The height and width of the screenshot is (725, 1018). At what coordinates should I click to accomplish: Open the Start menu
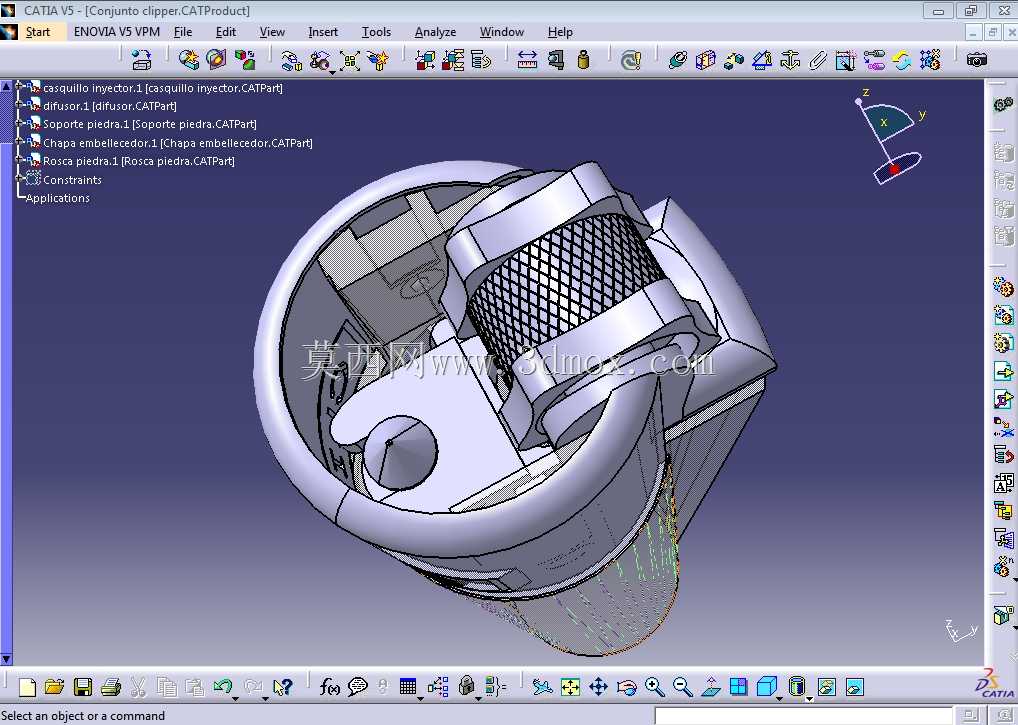pos(38,32)
